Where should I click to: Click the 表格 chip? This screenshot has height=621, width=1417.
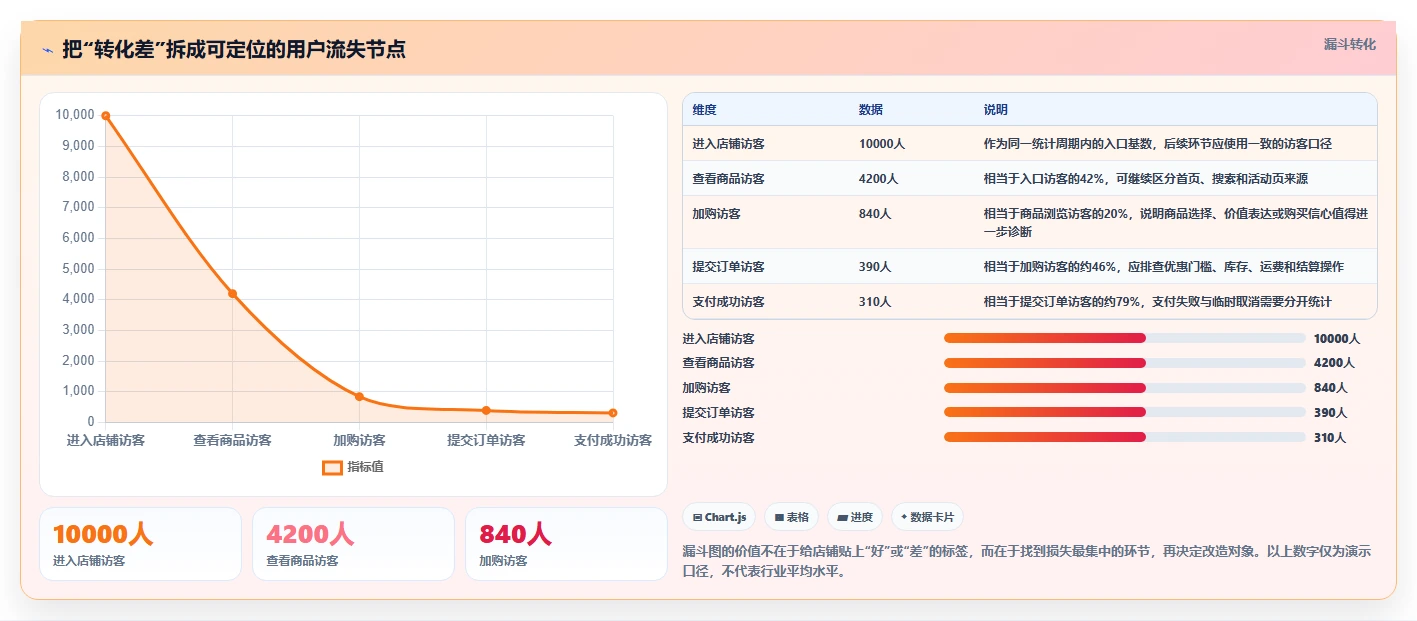tap(791, 517)
